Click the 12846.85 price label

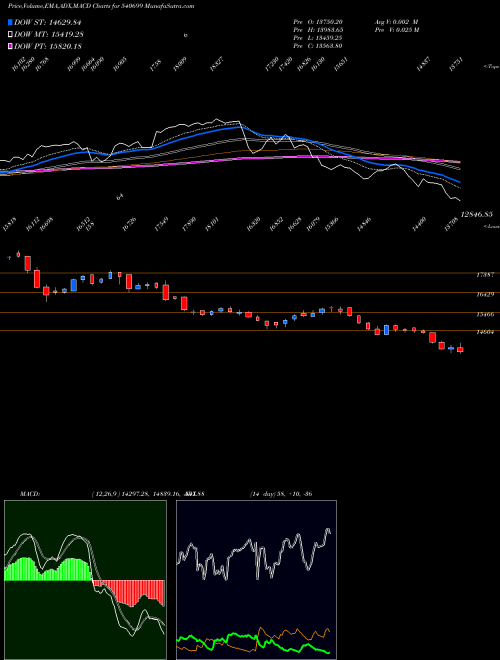(x=477, y=214)
